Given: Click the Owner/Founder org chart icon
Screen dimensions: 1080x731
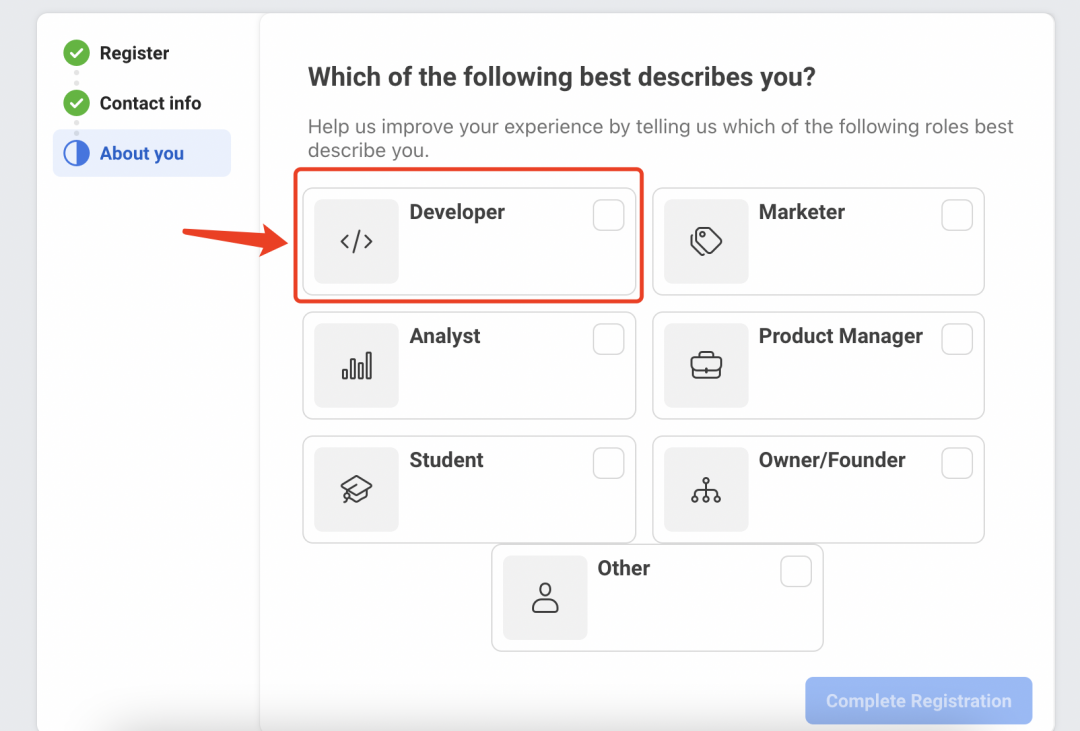Looking at the screenshot, I should click(706, 489).
